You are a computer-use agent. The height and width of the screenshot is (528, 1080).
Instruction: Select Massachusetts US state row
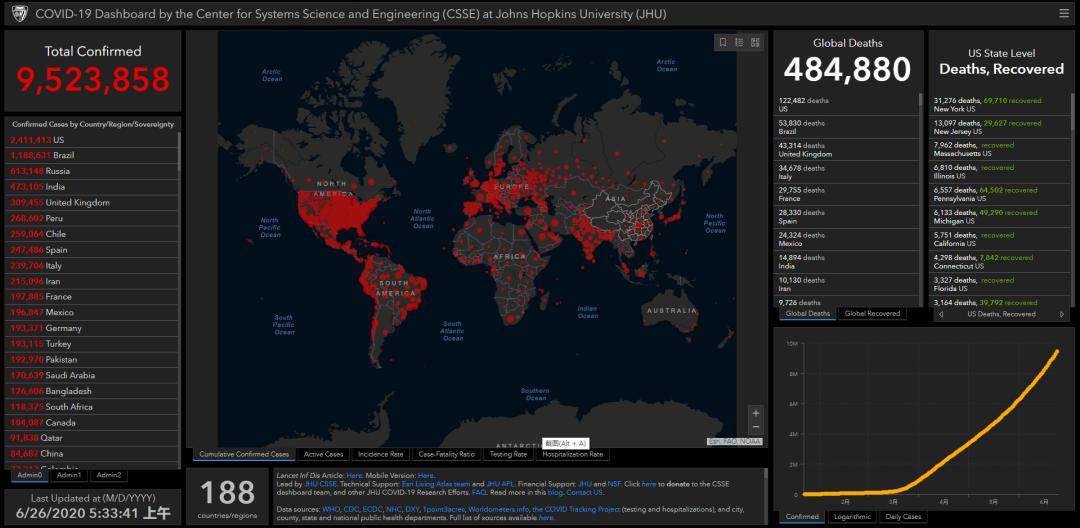[1000, 149]
